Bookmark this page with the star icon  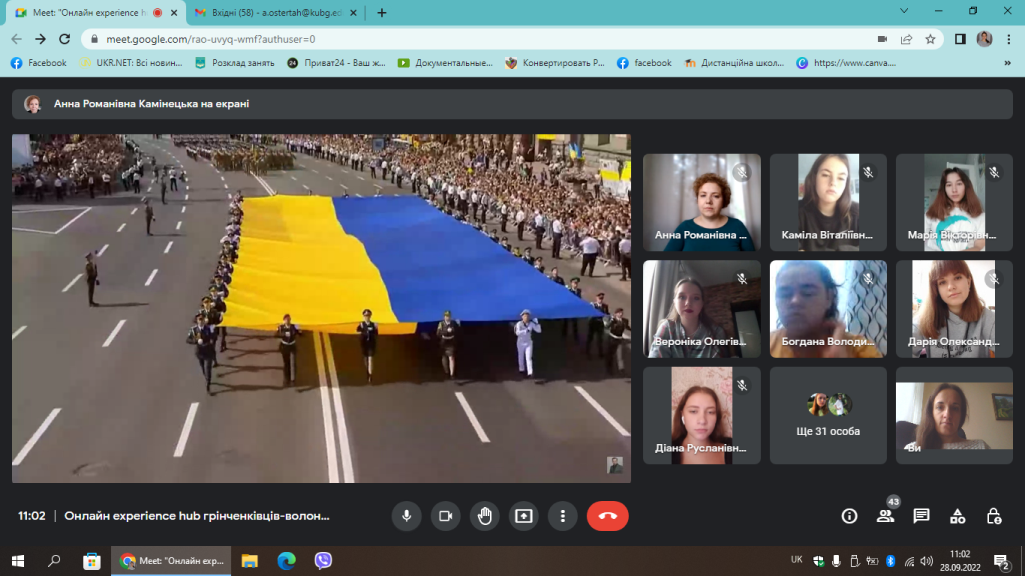click(x=930, y=39)
